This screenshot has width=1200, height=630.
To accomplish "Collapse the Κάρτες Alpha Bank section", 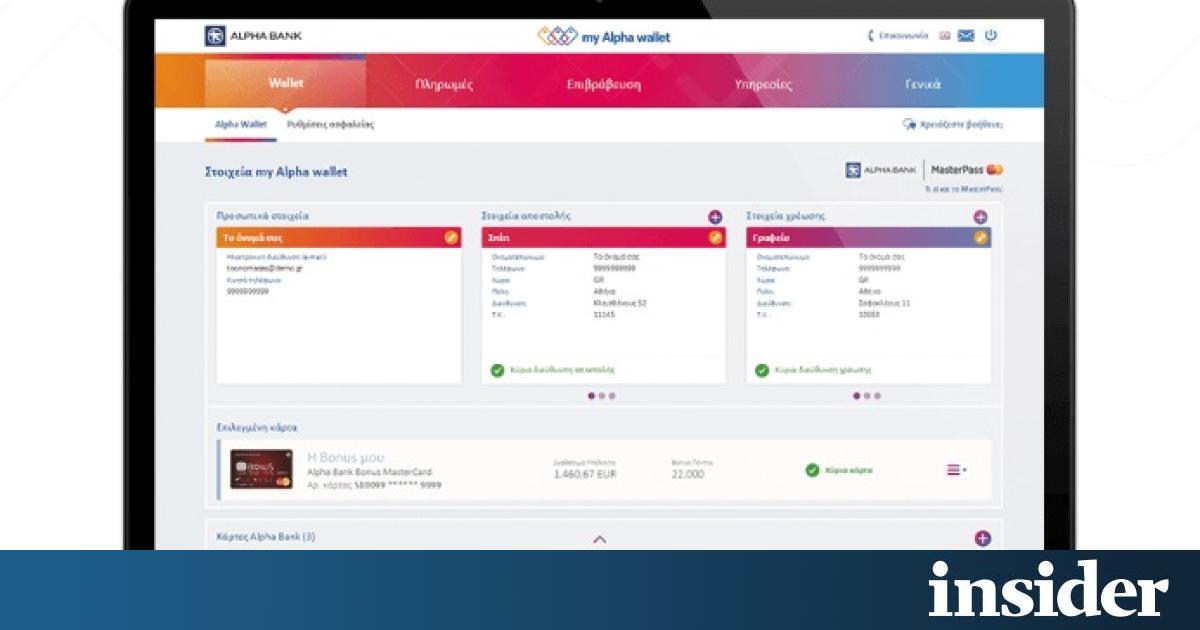I will point(600,539).
